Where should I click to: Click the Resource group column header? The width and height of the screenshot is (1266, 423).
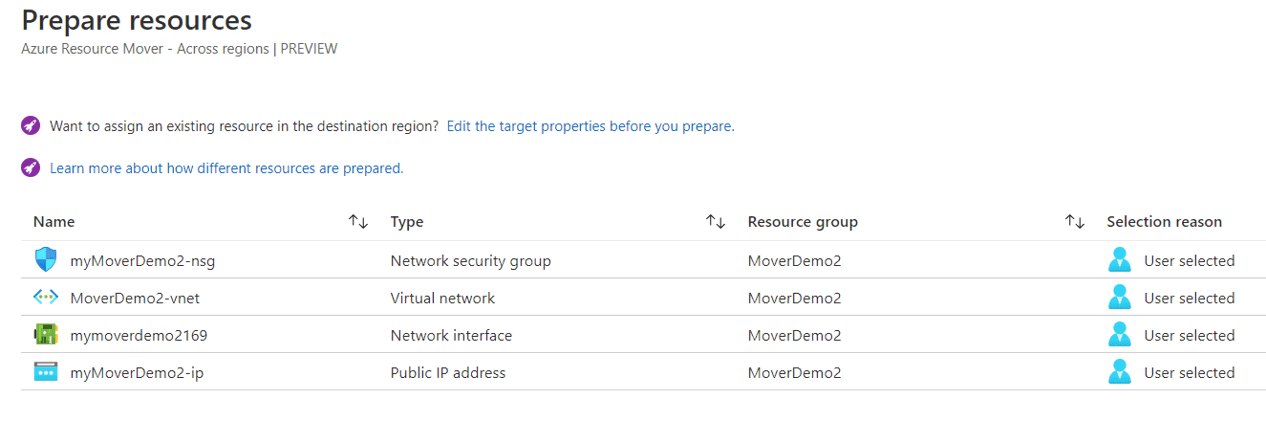point(803,221)
